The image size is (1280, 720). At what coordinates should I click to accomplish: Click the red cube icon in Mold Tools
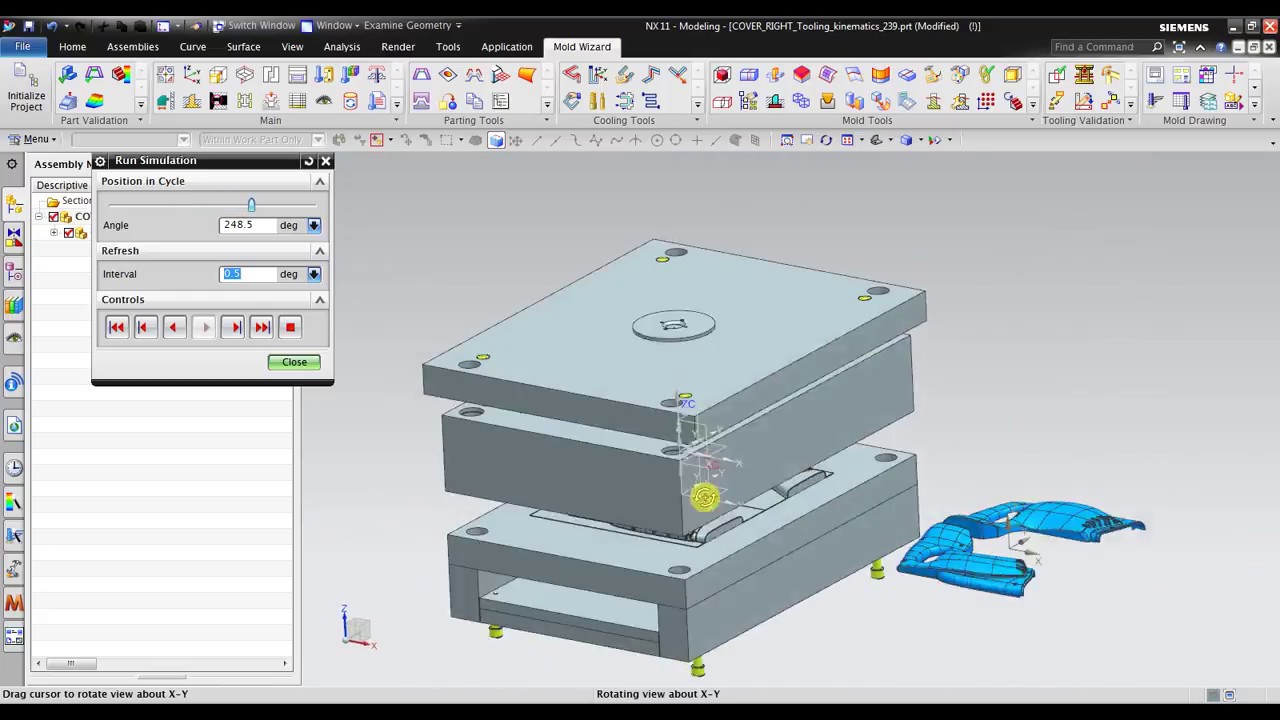point(722,75)
